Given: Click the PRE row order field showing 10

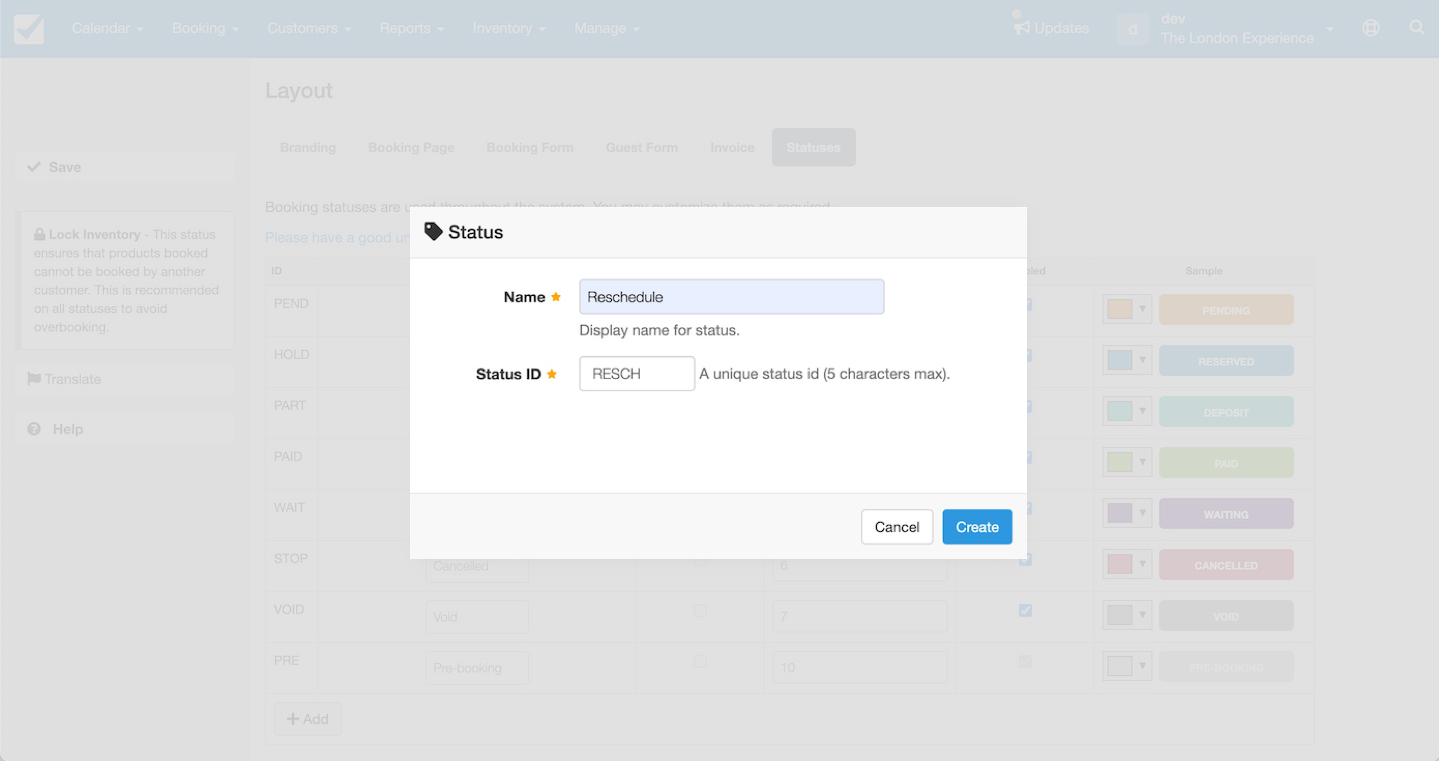Looking at the screenshot, I should [x=860, y=668].
